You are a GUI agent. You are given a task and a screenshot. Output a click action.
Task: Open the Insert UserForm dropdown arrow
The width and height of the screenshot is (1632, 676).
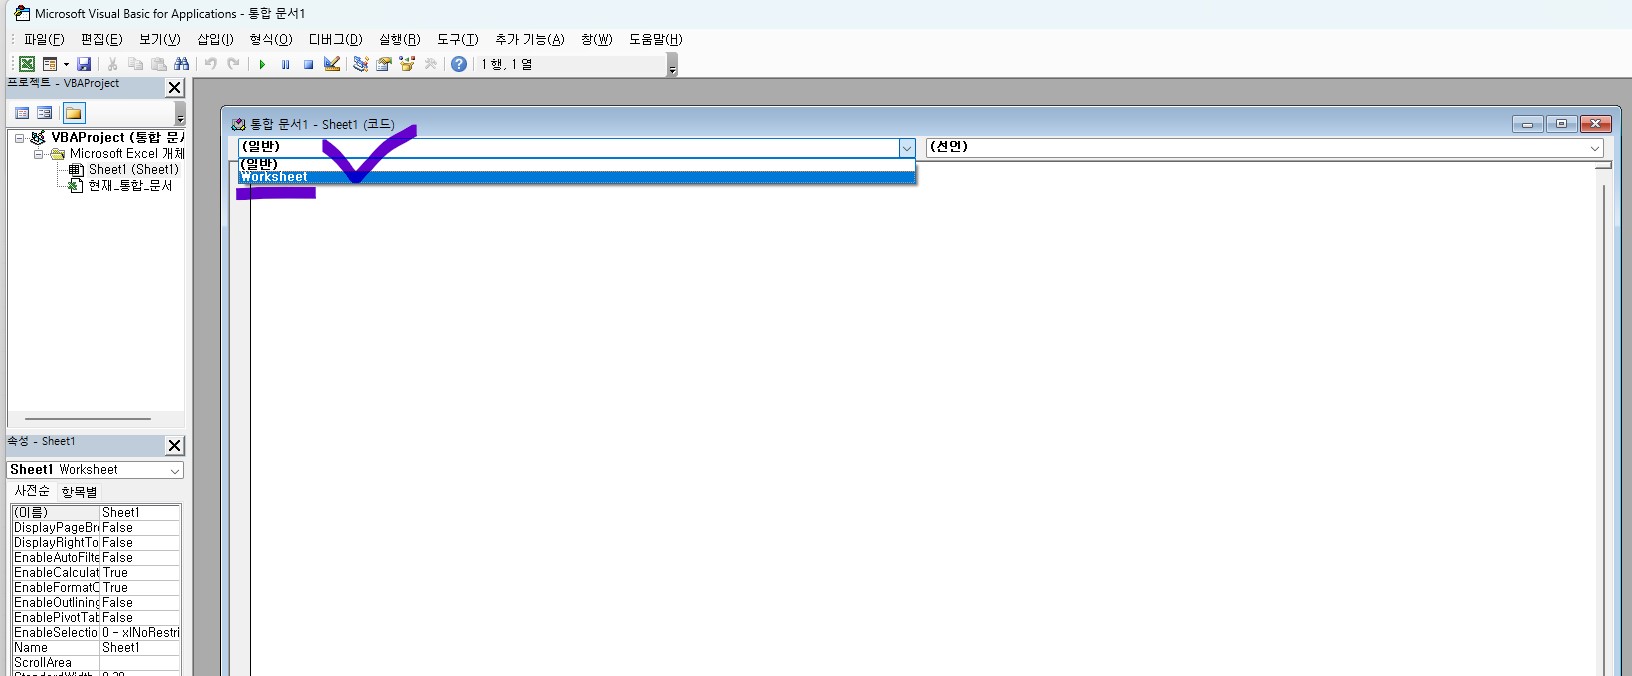coord(66,64)
